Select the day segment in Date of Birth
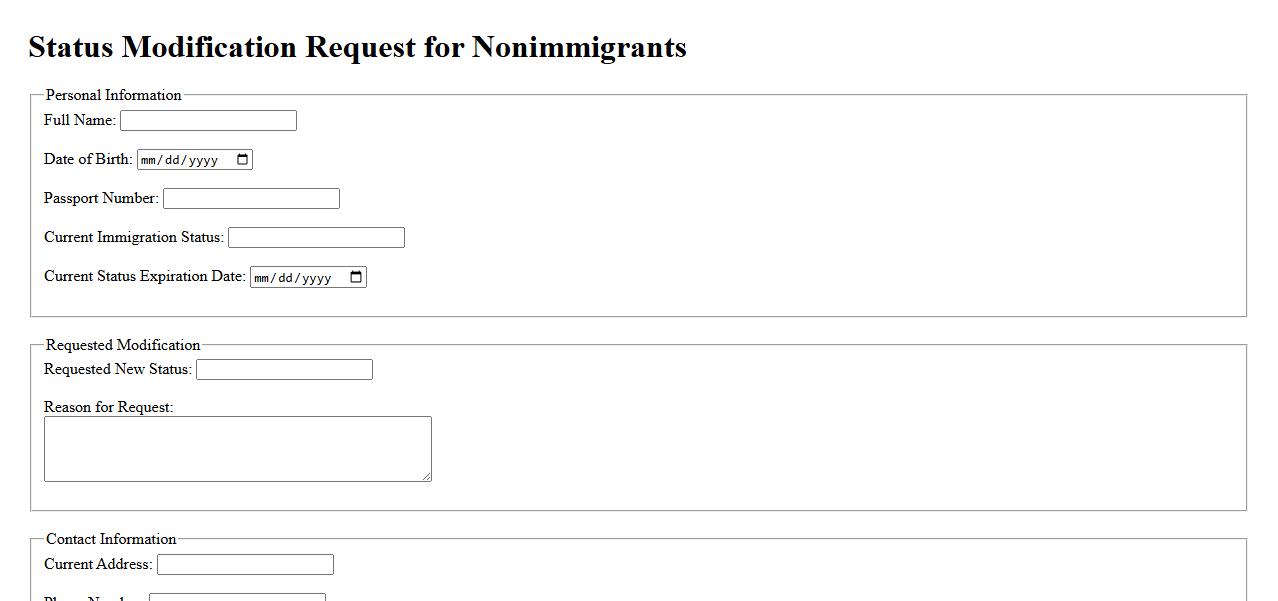 point(175,160)
